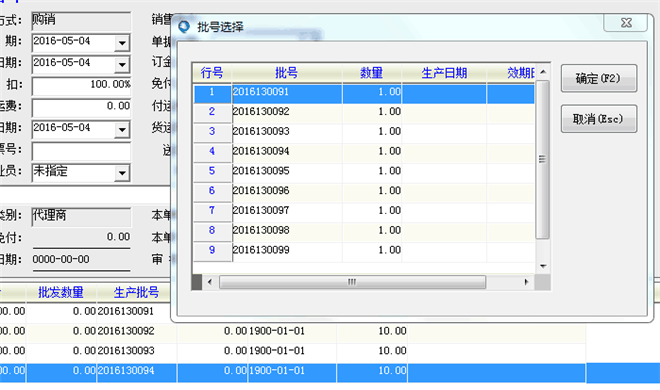The width and height of the screenshot is (660, 390).
Task: Click the 确定(F2) confirm button
Action: pos(599,78)
